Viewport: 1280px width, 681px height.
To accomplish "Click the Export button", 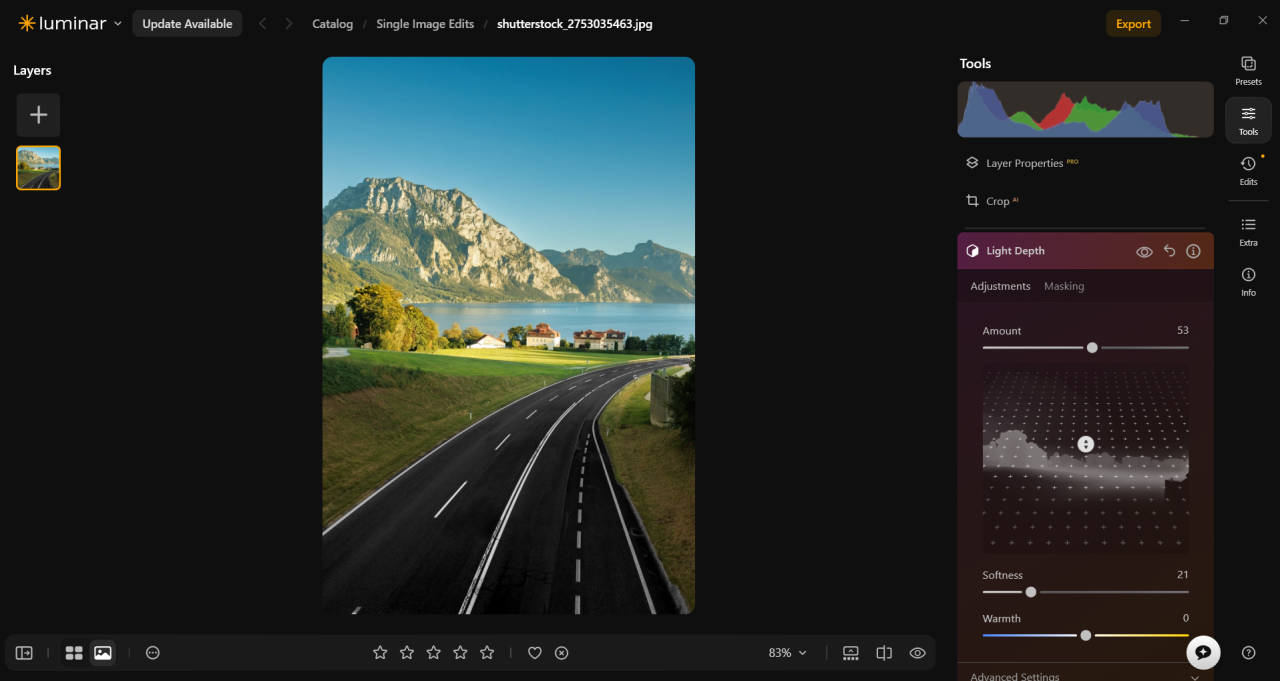I will 1133,24.
